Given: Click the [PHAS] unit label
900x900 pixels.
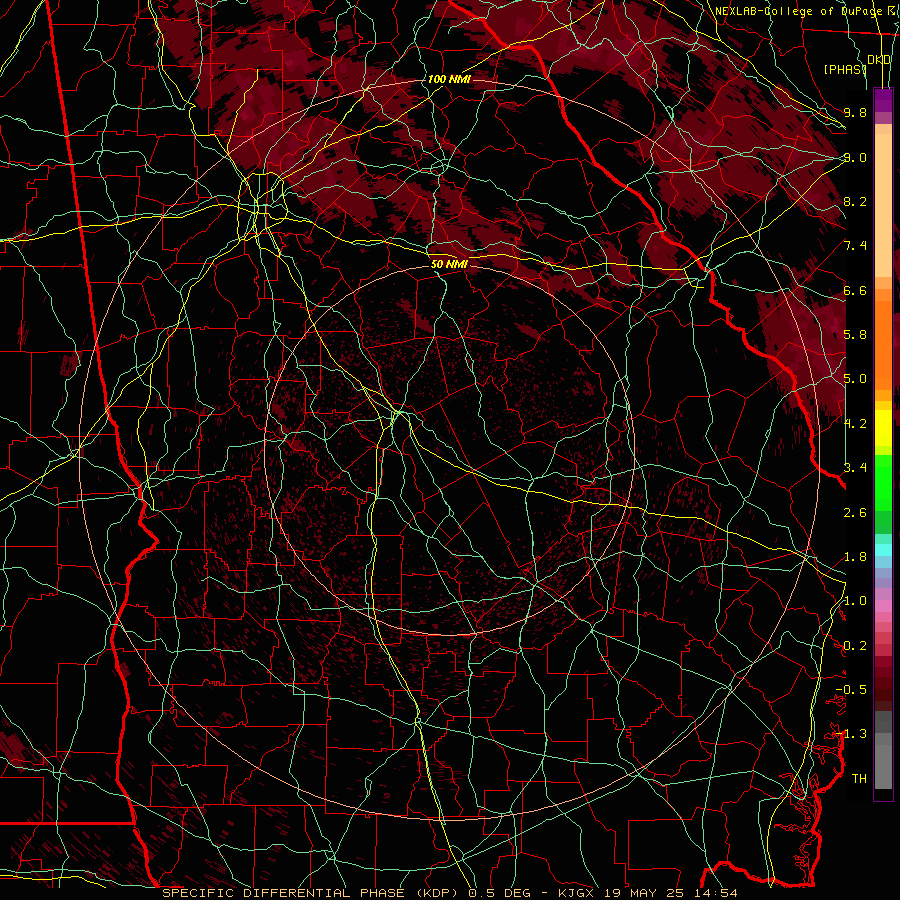Looking at the screenshot, I should click(845, 69).
